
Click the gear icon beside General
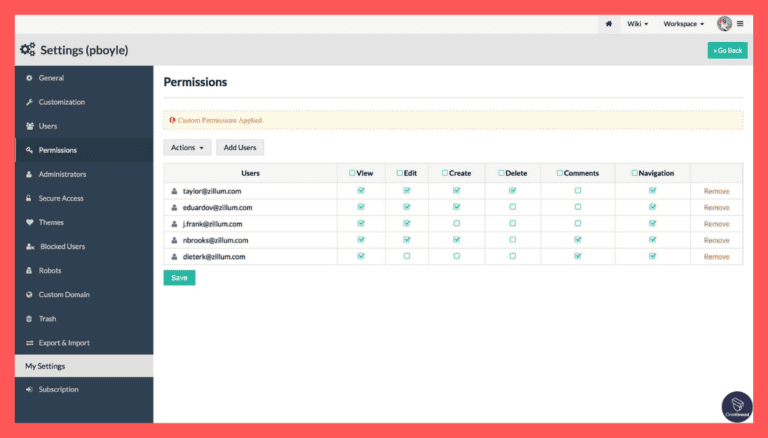[28, 78]
